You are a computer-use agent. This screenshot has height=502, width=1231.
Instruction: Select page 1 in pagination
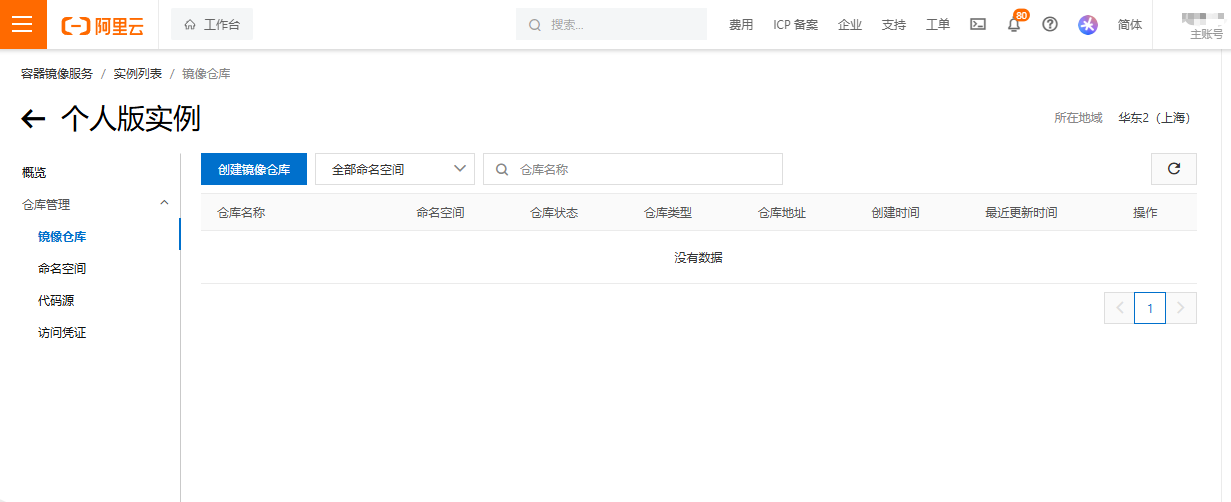(x=1150, y=308)
